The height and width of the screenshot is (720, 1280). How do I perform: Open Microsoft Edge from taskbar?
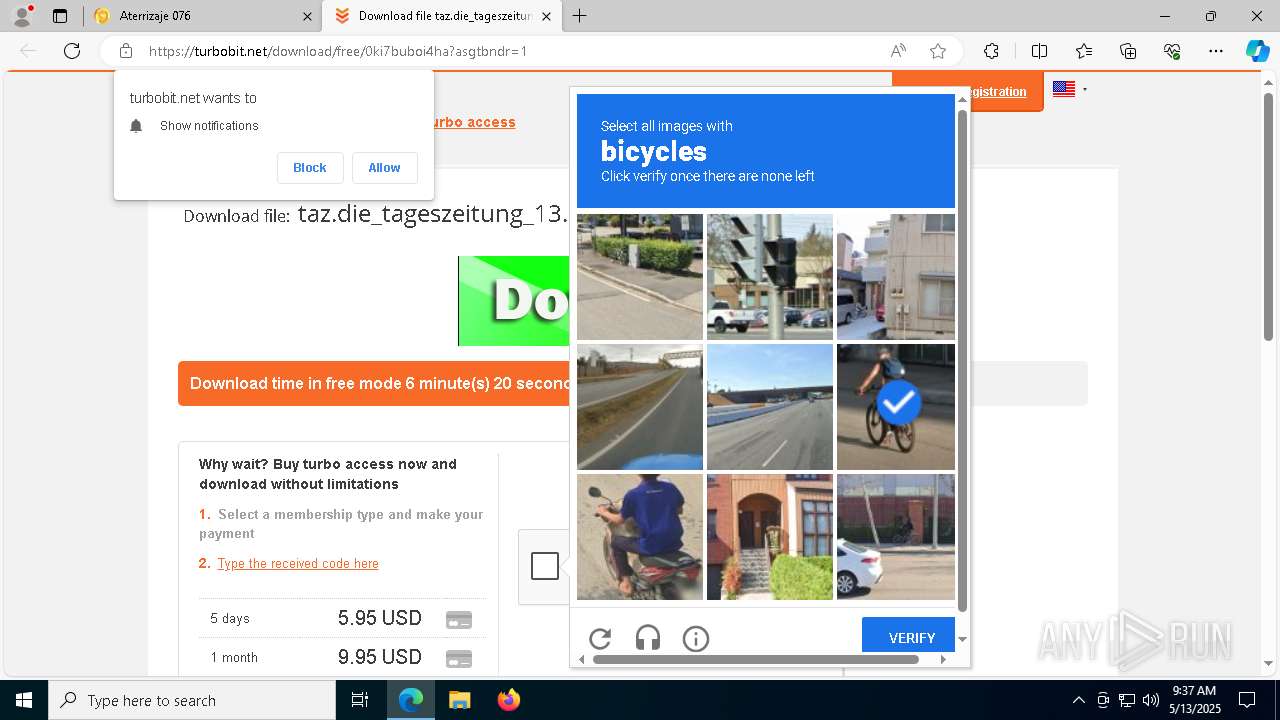click(411, 700)
